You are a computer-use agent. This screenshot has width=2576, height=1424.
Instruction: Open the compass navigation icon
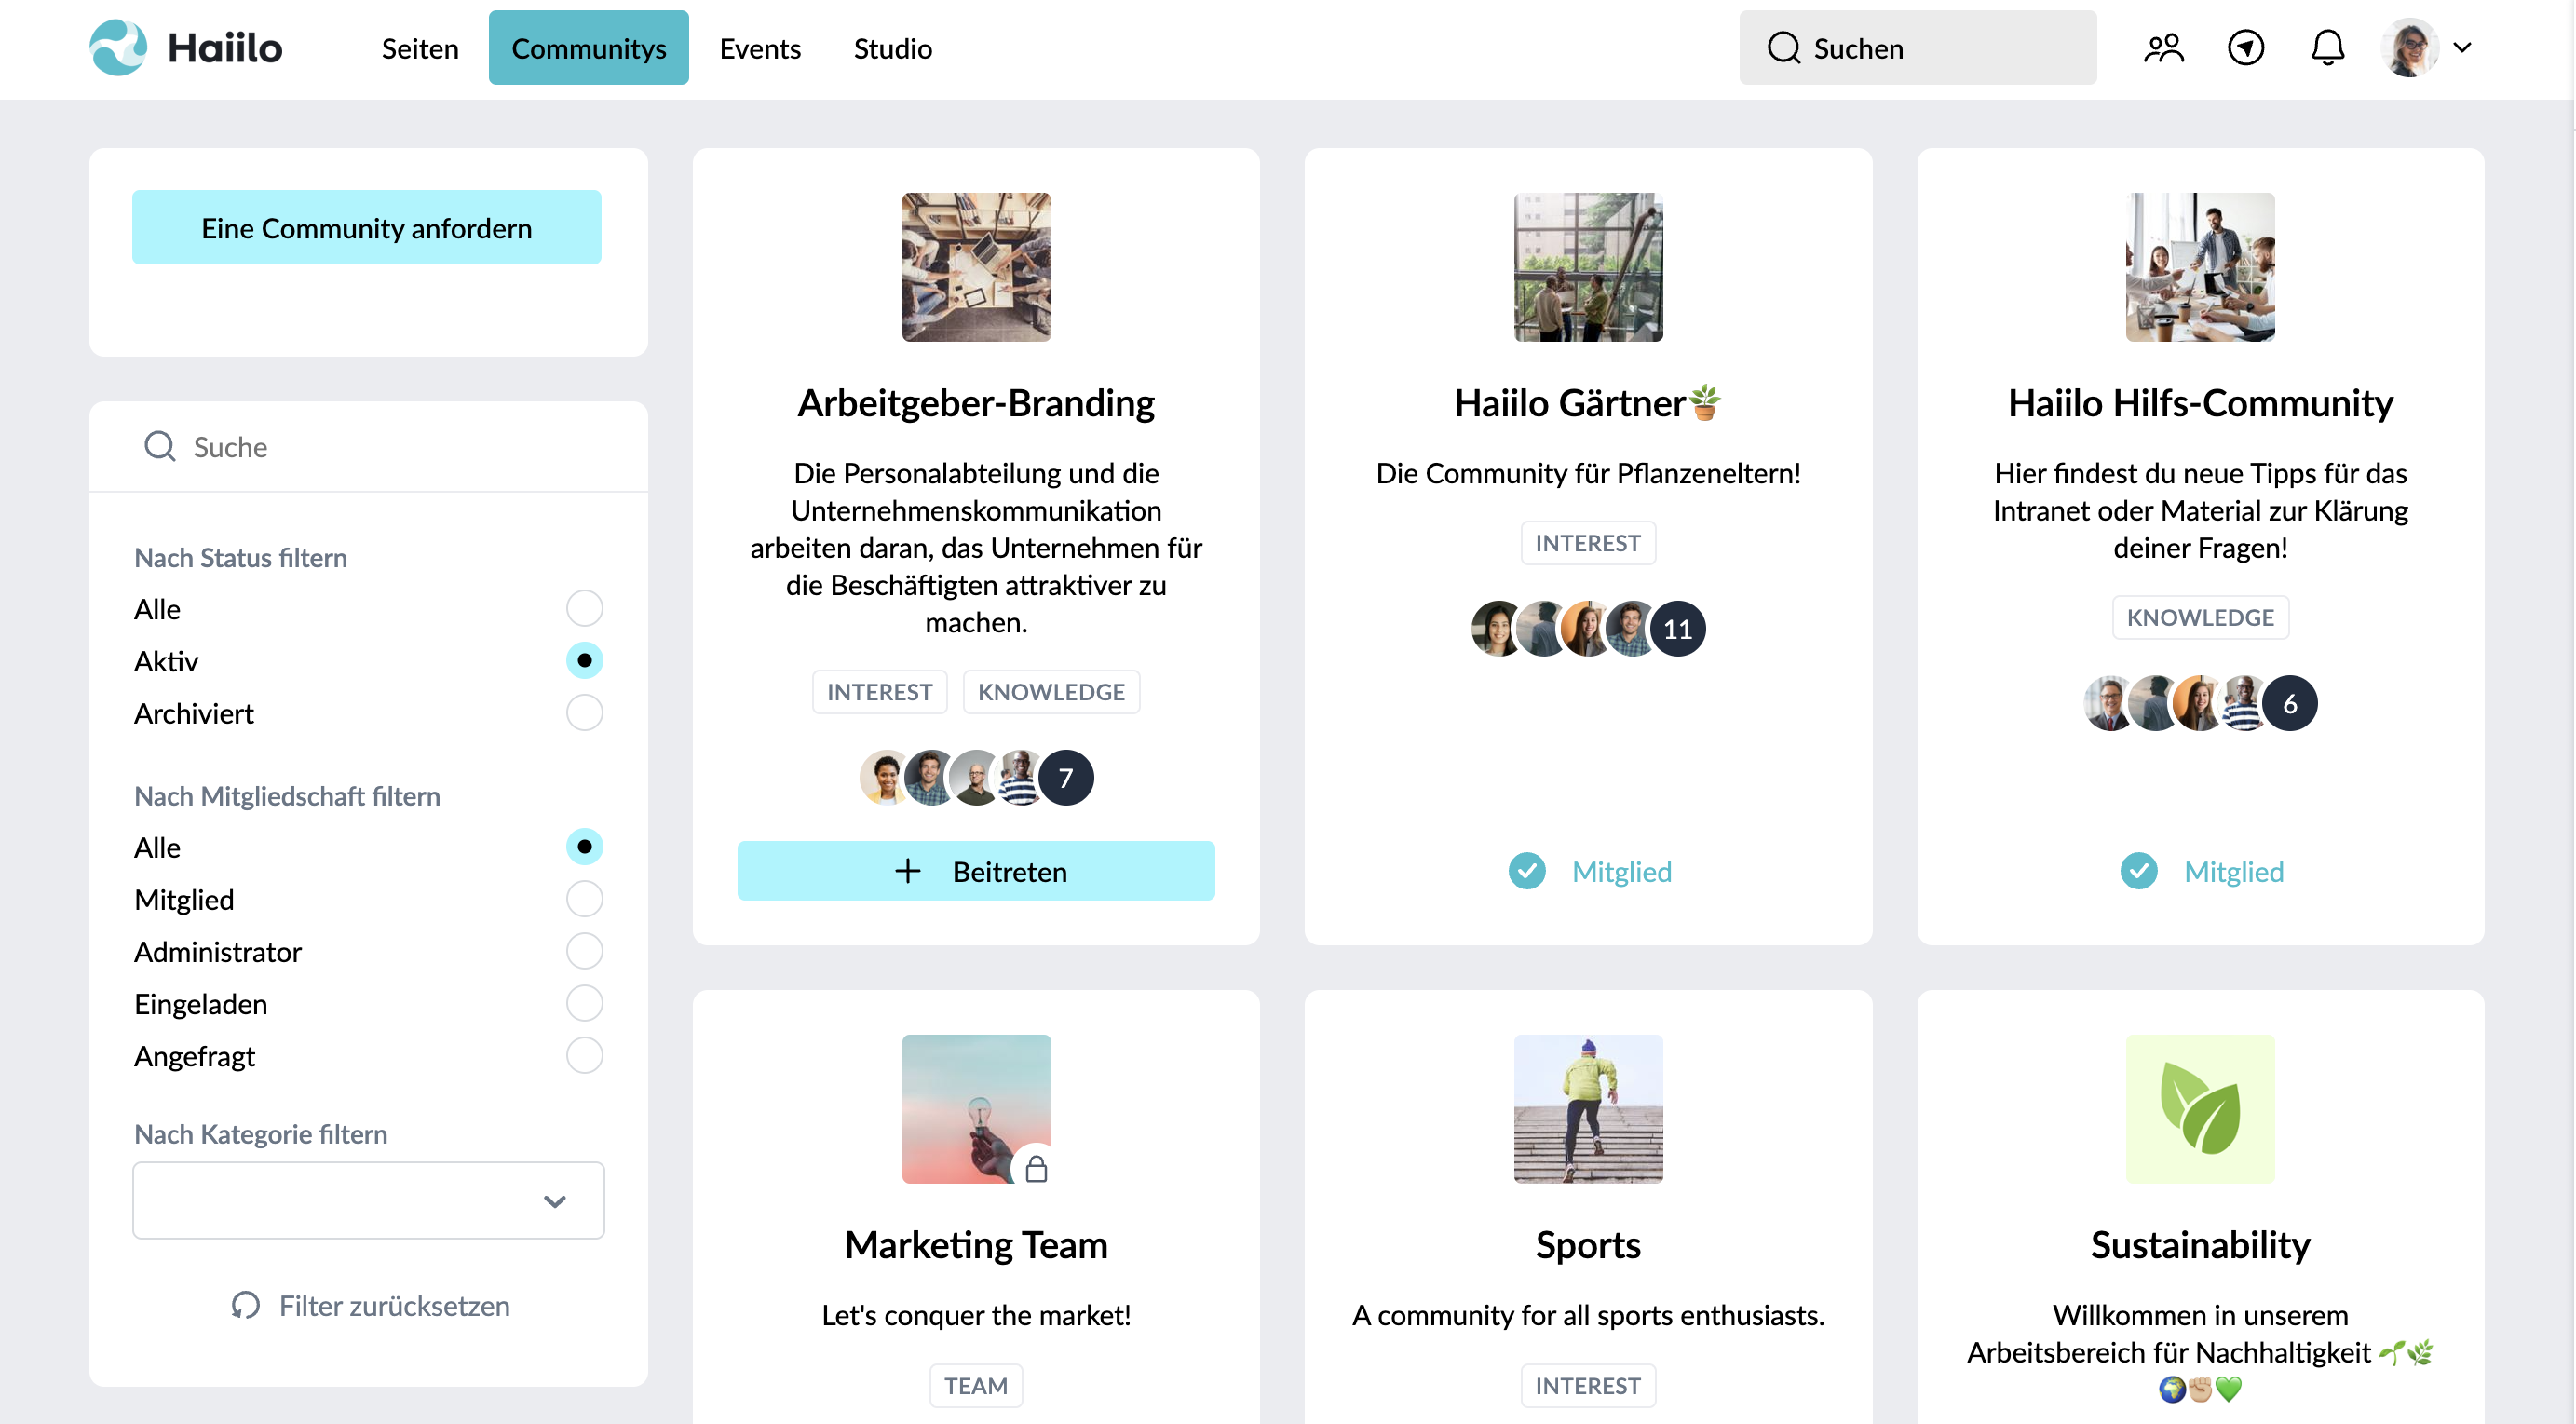[2246, 48]
